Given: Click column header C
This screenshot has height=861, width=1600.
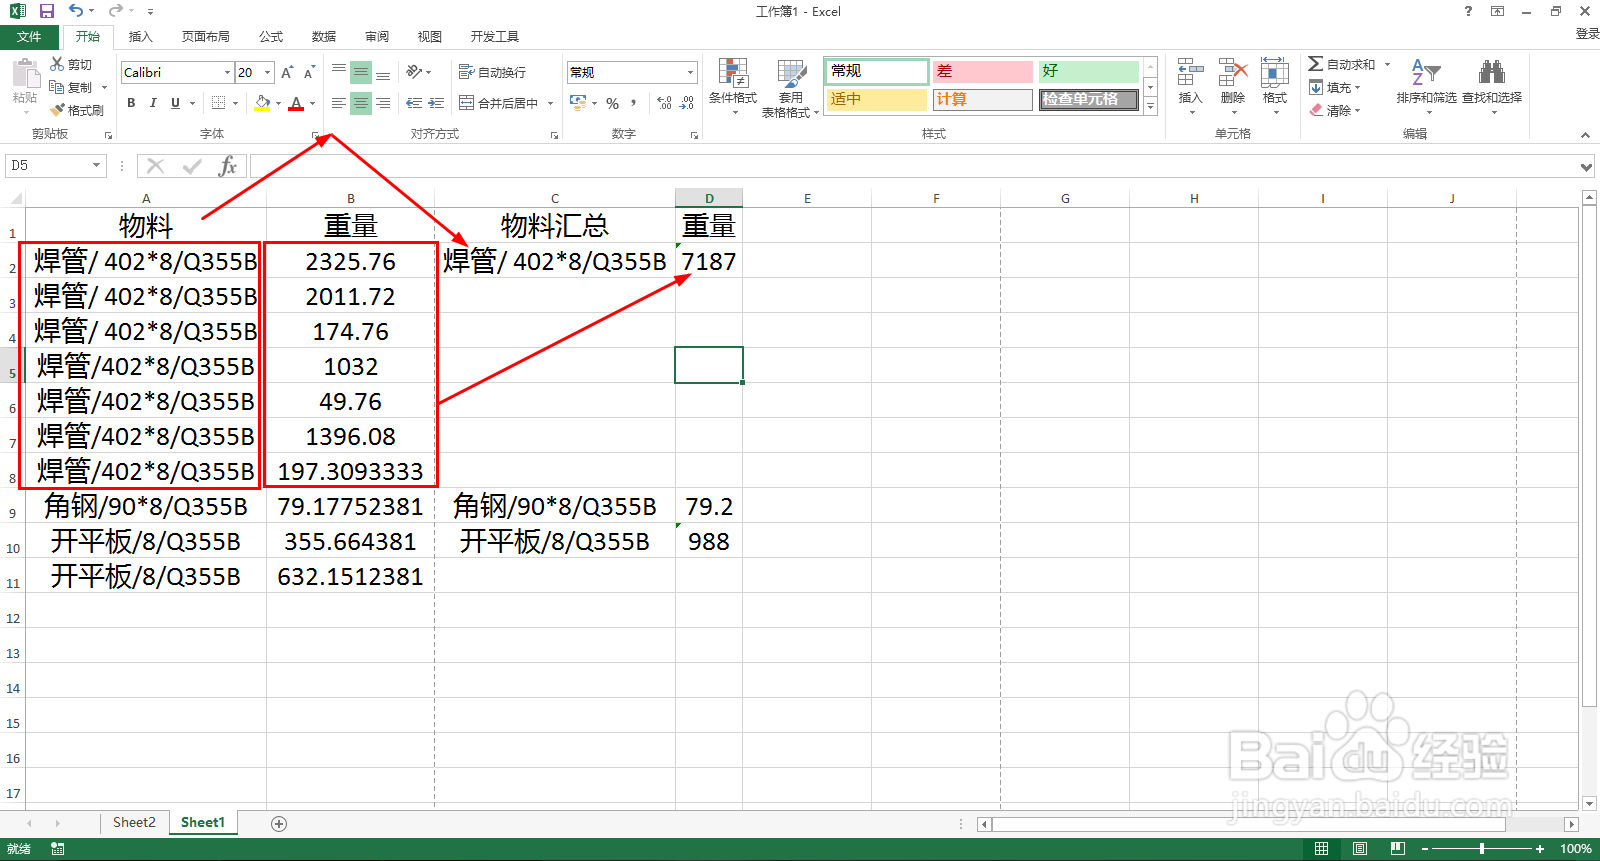Looking at the screenshot, I should (555, 198).
